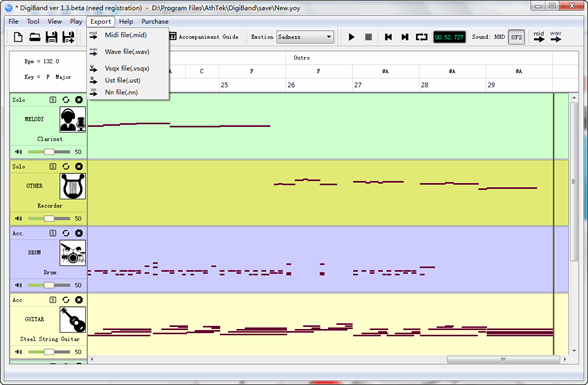Screen dimensions: 588x385
Task: Toggle solo on MELODY track
Action: coord(53,100)
